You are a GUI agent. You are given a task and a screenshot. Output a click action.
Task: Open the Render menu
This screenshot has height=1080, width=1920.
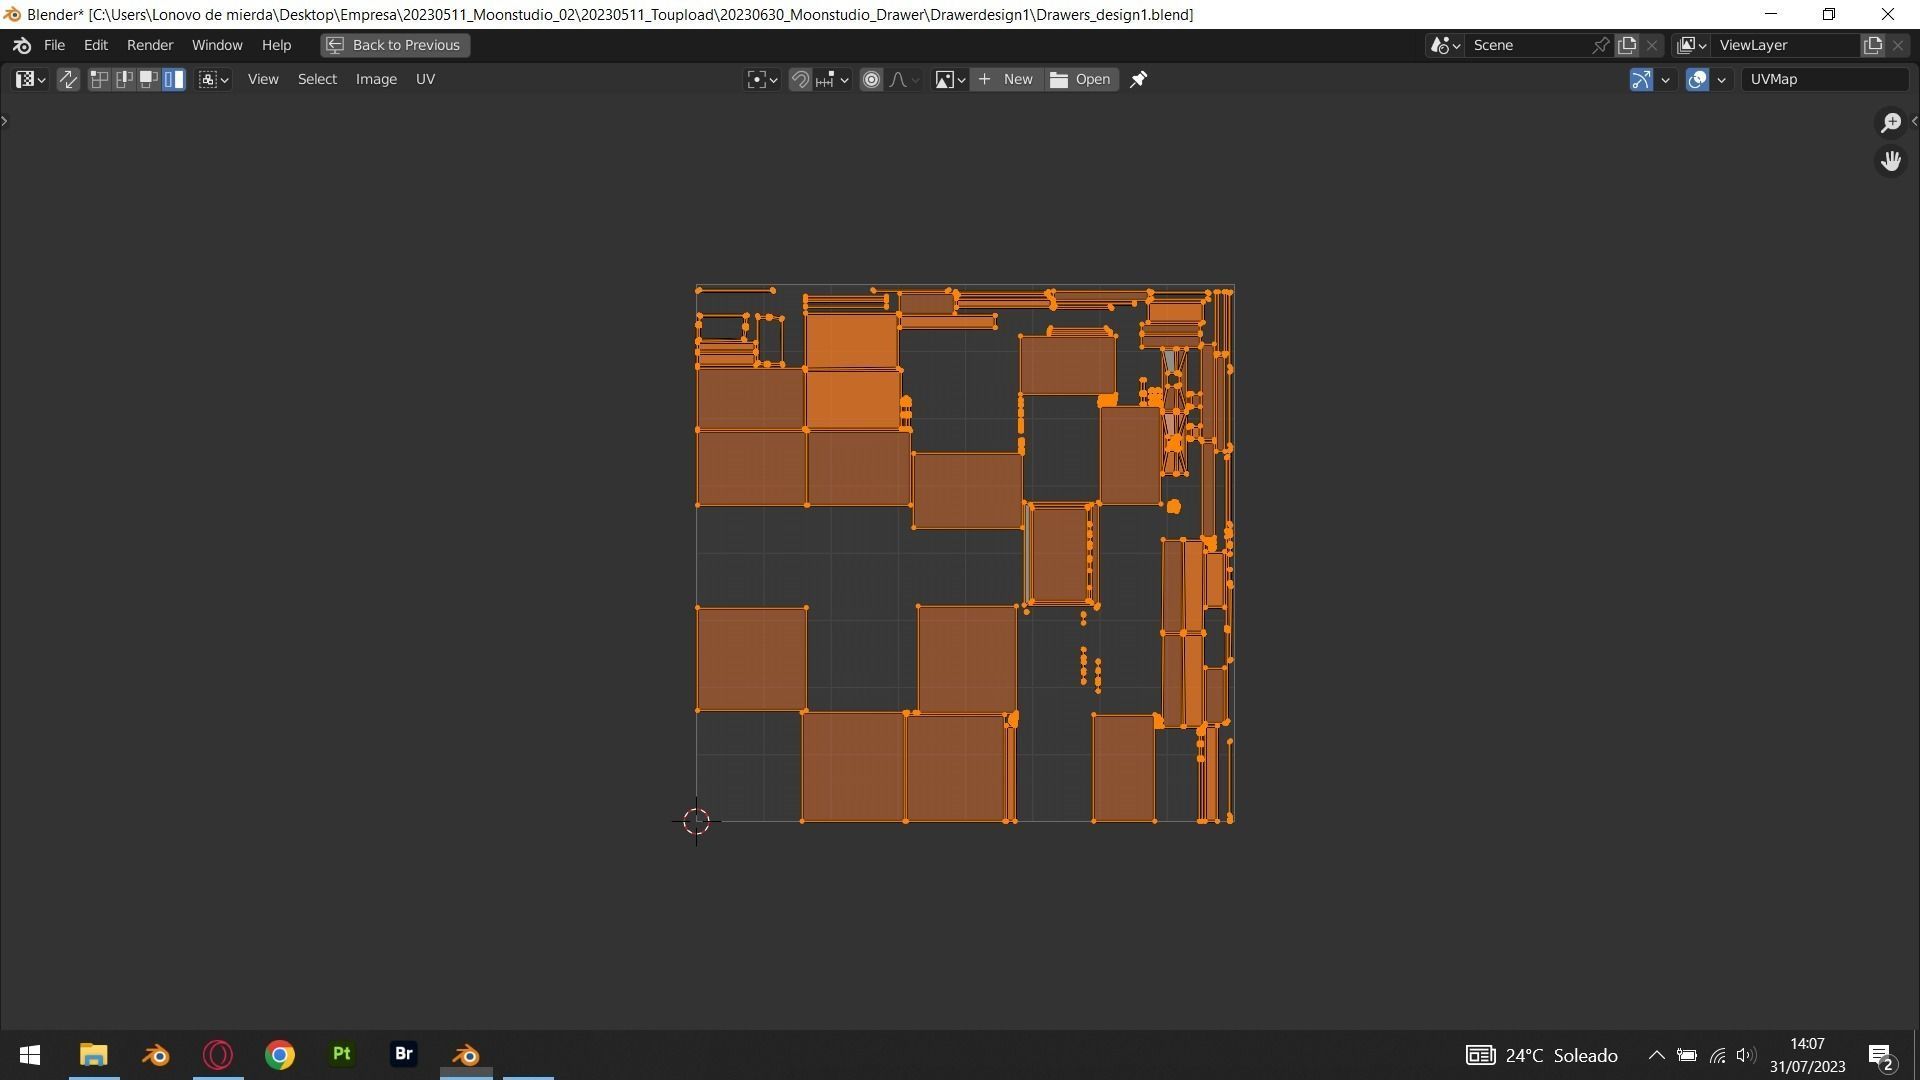(150, 45)
